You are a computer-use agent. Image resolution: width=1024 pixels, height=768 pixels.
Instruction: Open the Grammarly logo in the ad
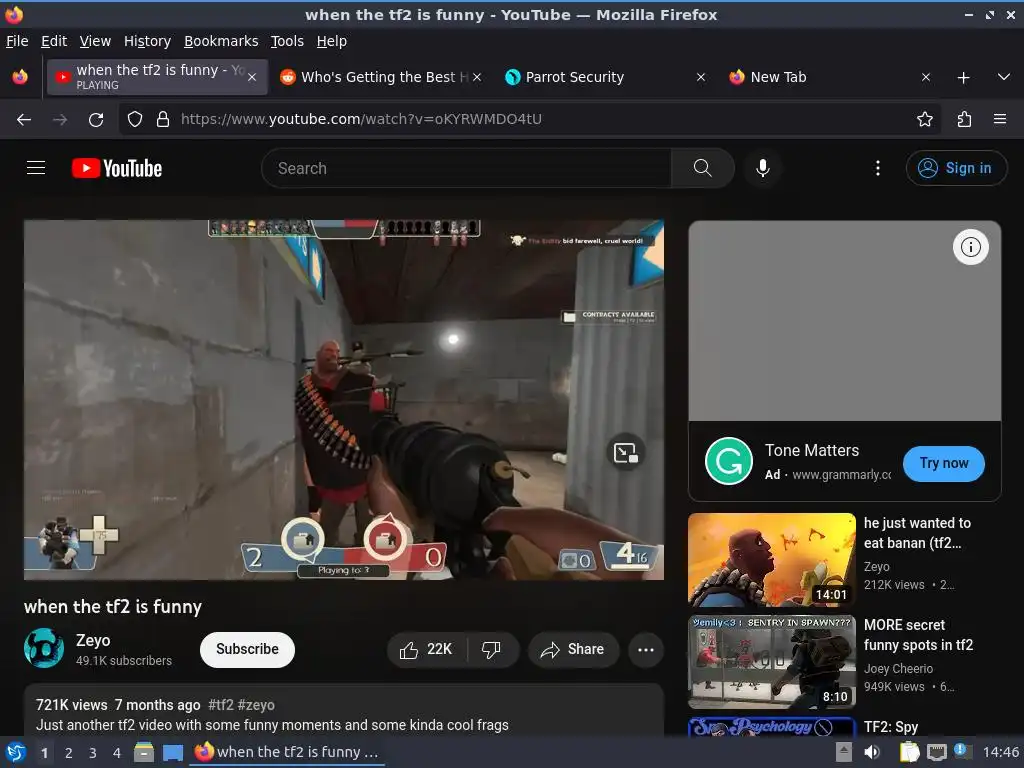click(729, 461)
